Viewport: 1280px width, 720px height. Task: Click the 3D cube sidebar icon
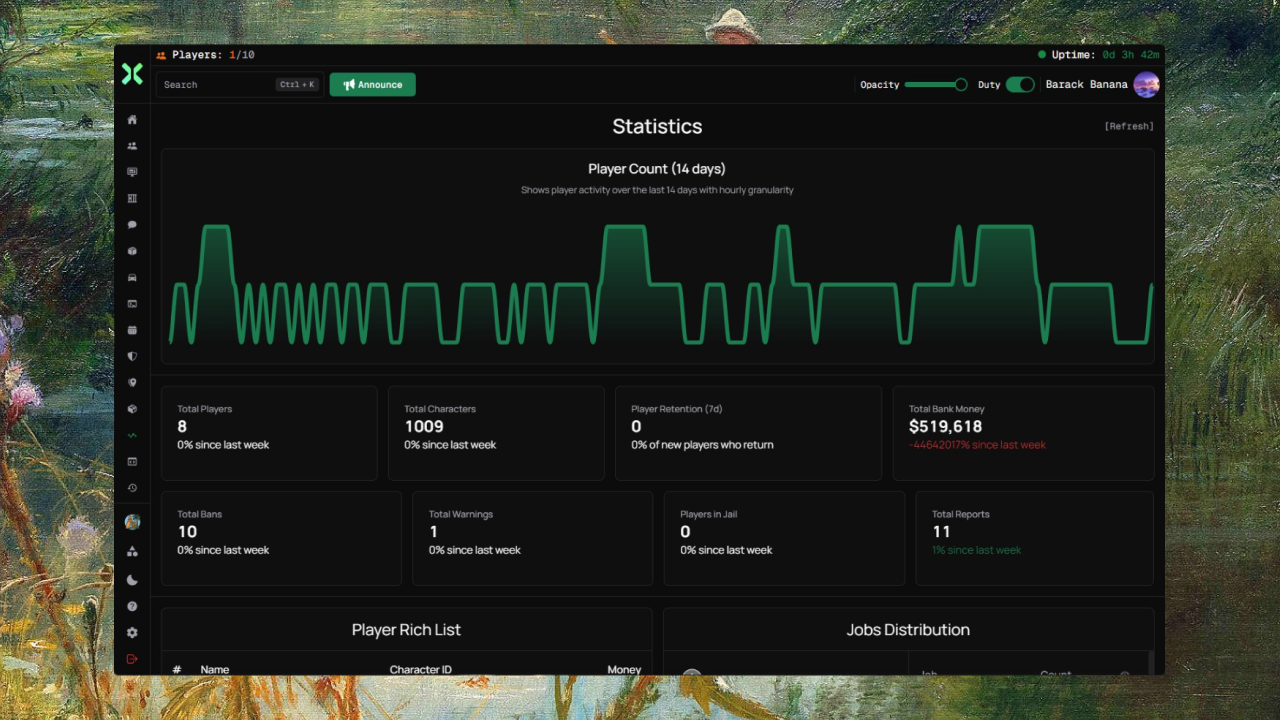click(132, 409)
